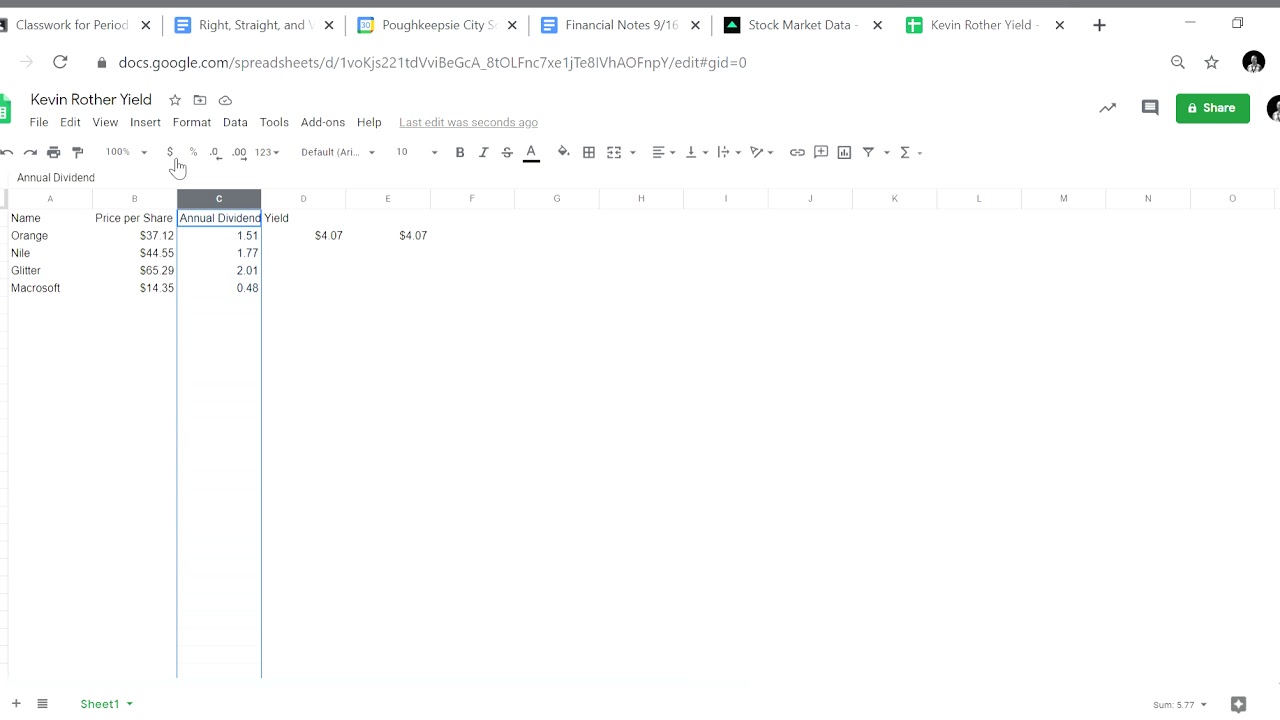Increase decimal places
Image resolution: width=1280 pixels, height=720 pixels.
point(239,152)
